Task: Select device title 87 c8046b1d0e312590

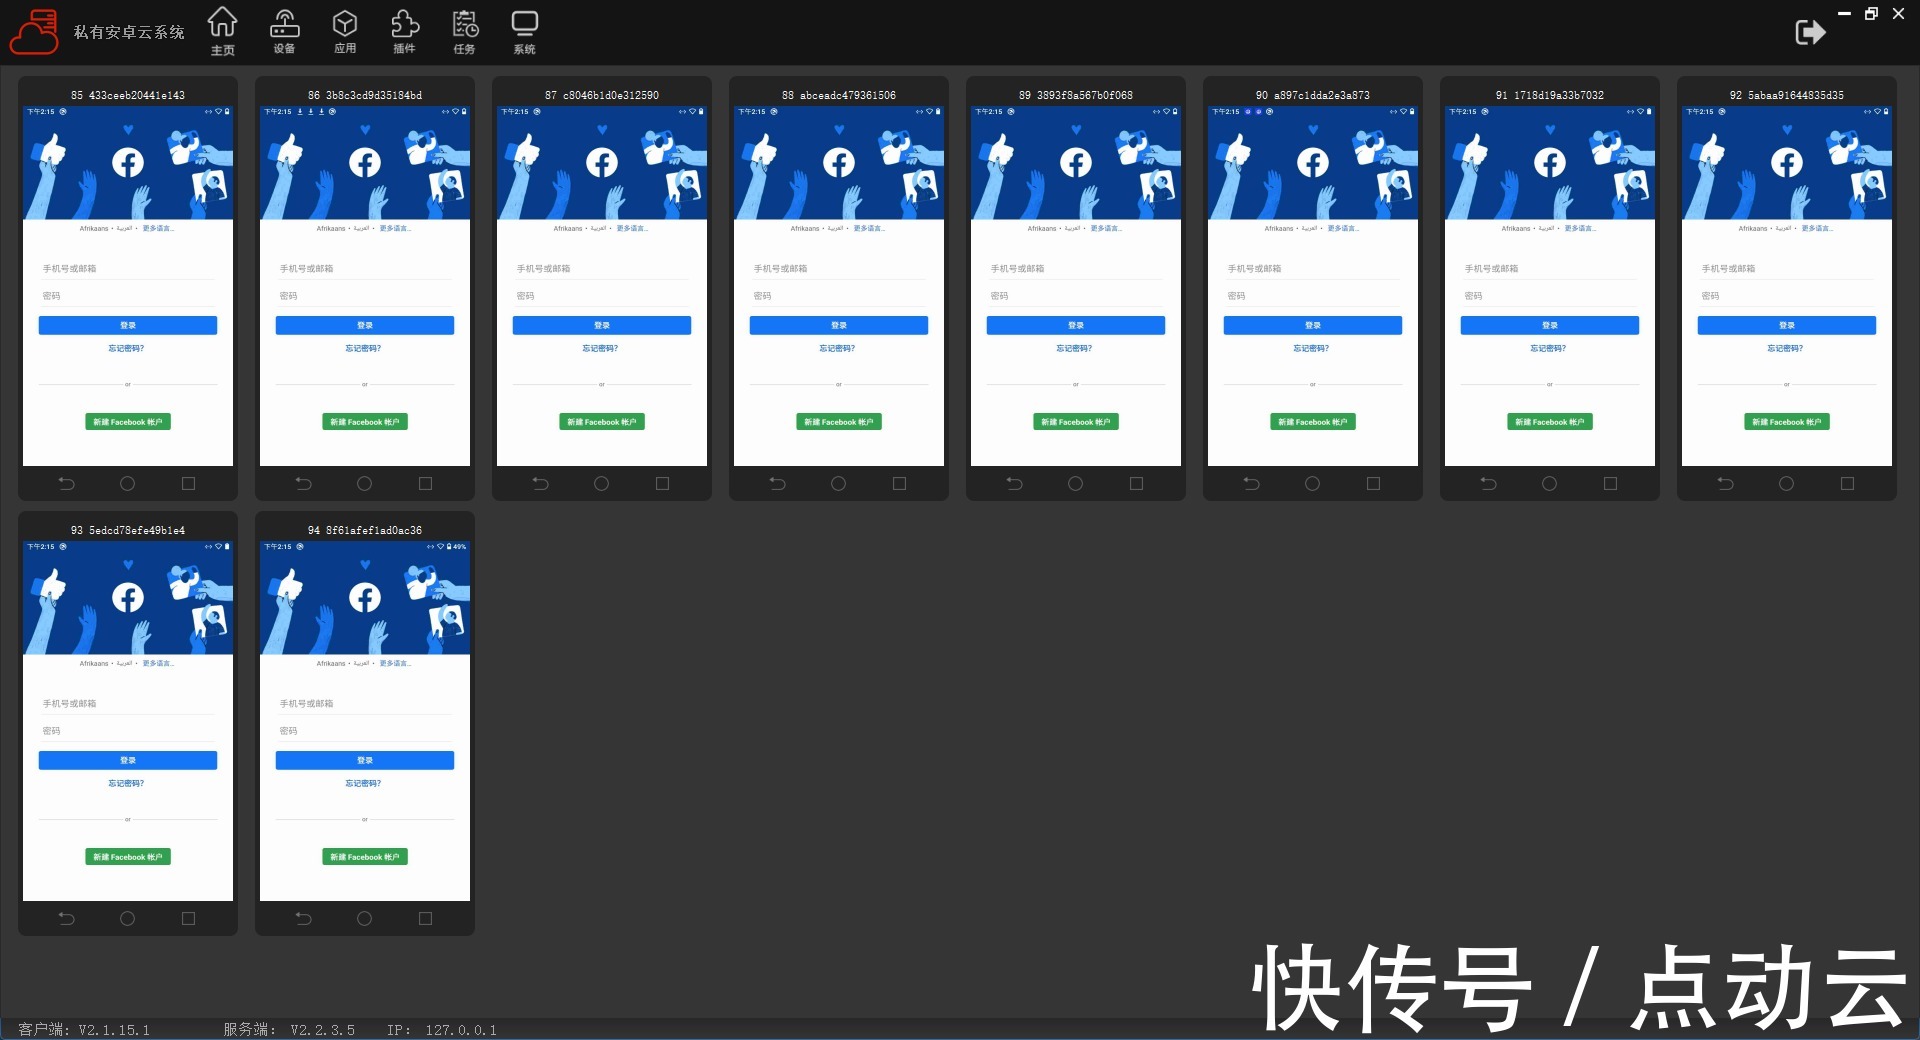Action: [602, 95]
